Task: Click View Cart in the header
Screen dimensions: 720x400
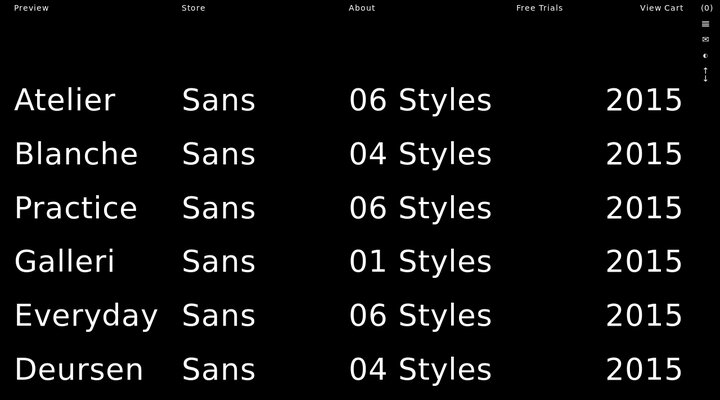Action: tap(661, 8)
